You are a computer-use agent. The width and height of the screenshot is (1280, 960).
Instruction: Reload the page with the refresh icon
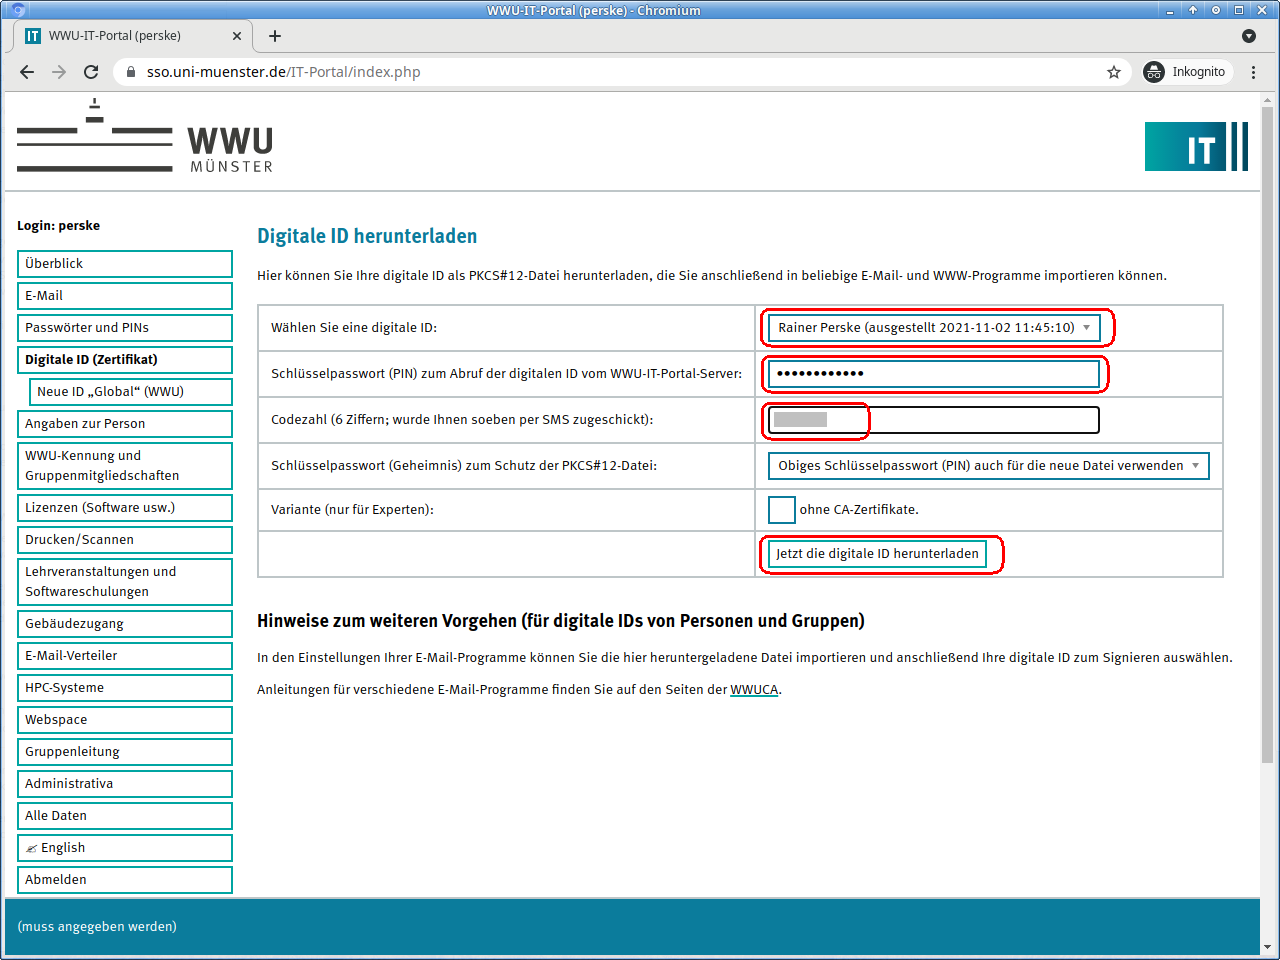click(x=91, y=72)
